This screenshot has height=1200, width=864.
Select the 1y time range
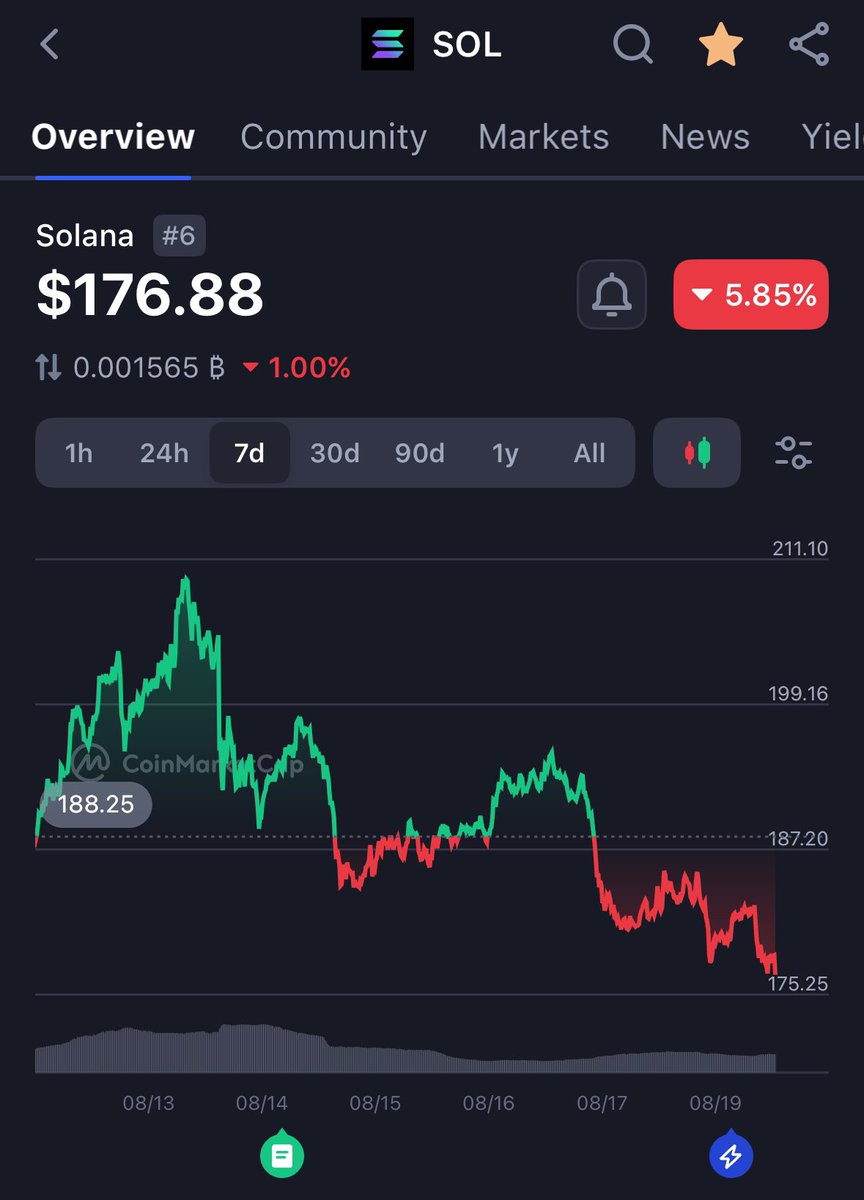click(x=505, y=453)
